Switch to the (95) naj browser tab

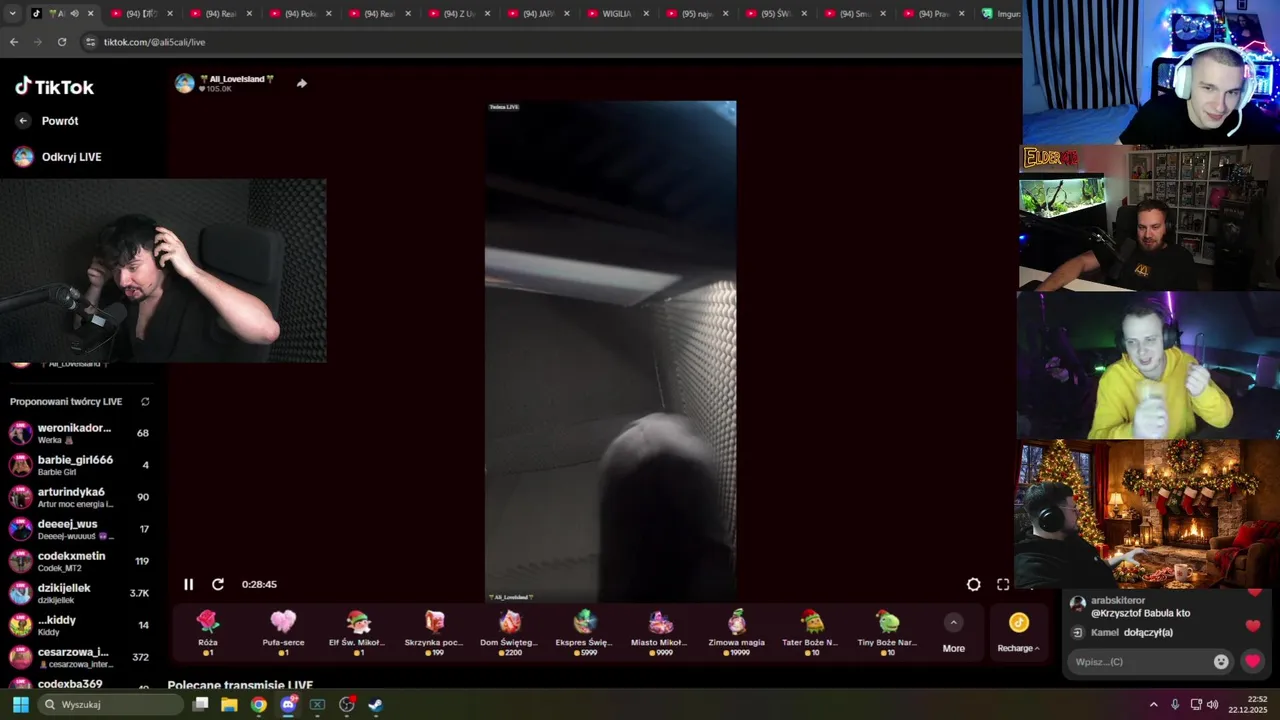pos(696,14)
